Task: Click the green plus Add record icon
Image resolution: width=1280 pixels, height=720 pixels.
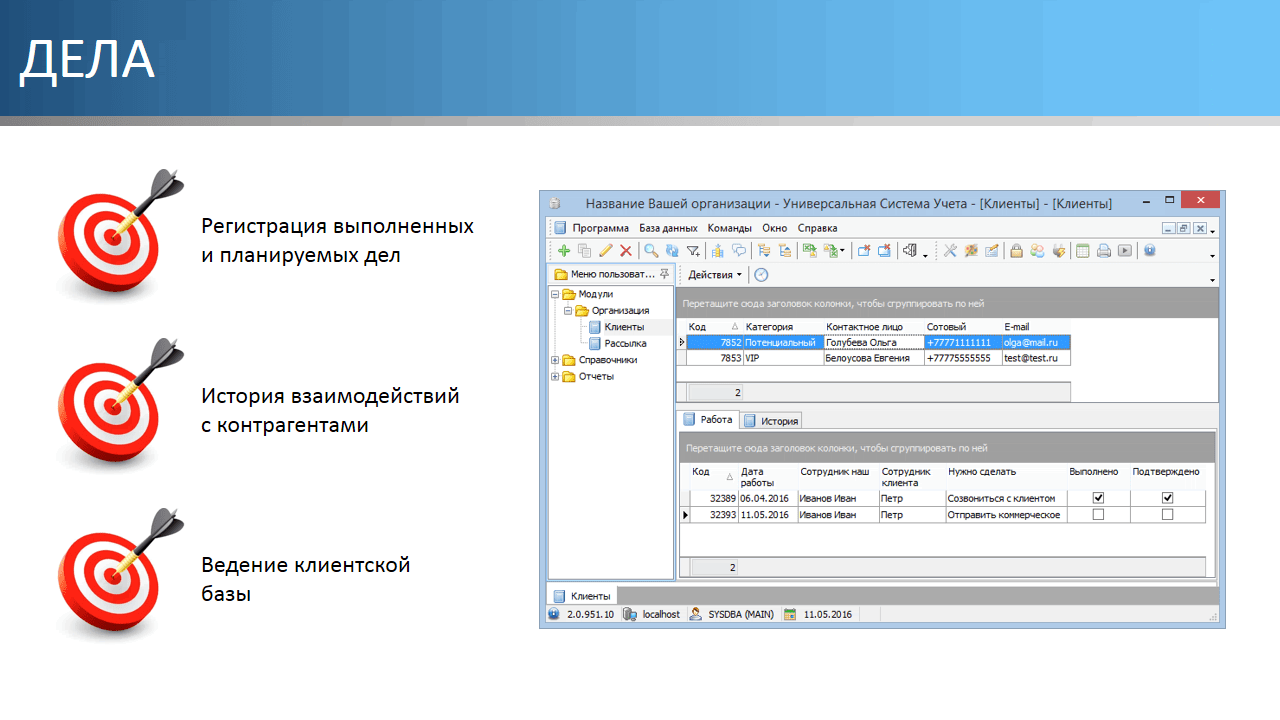Action: click(x=564, y=251)
